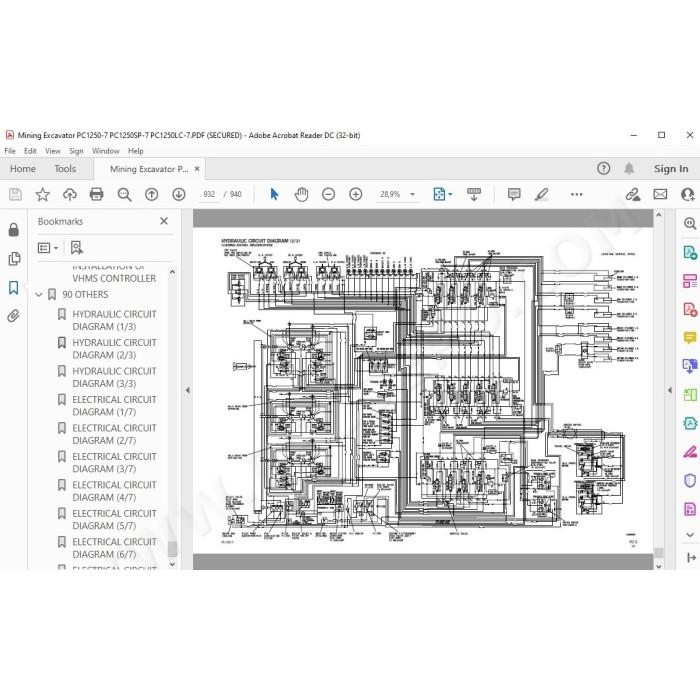Open HYDRAULIC CIRCUIT DIAGRAM (3/3) bookmark
The image size is (700, 700).
(x=114, y=377)
